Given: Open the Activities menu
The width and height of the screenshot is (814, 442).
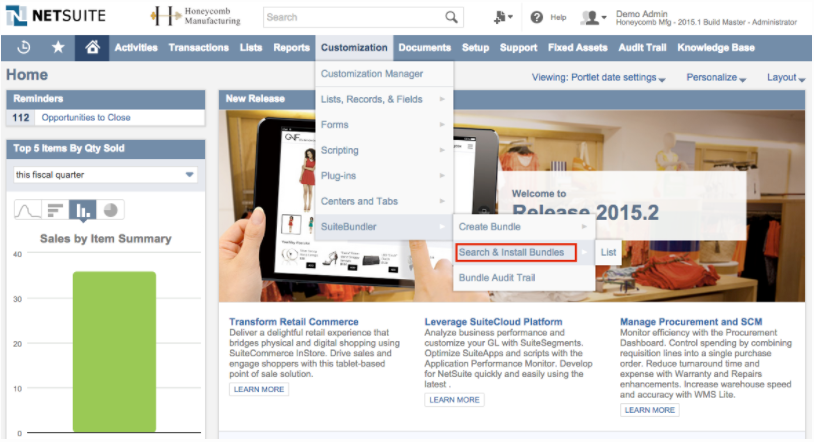Looking at the screenshot, I should click(x=136, y=48).
